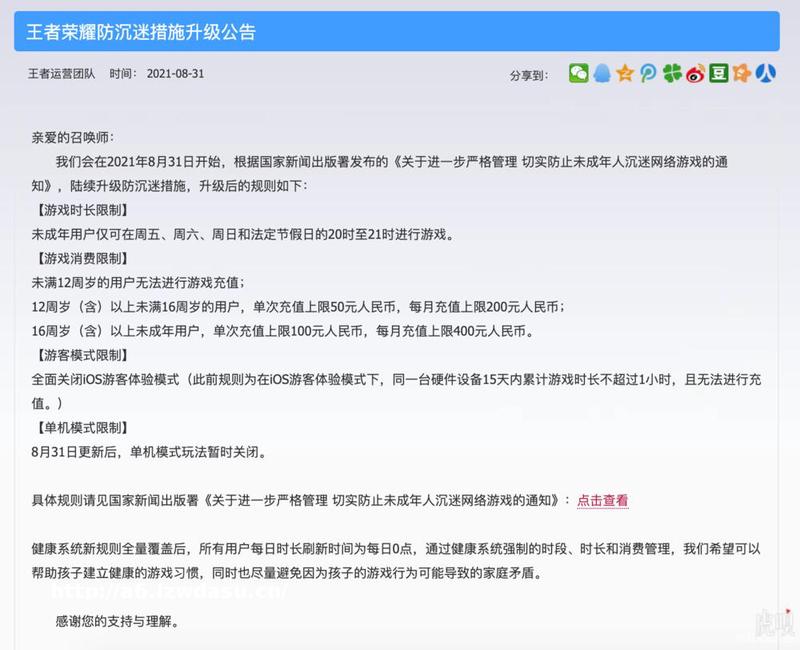Click the 感谢您的支持与理解 closing line
The width and height of the screenshot is (800, 650).
click(x=118, y=621)
